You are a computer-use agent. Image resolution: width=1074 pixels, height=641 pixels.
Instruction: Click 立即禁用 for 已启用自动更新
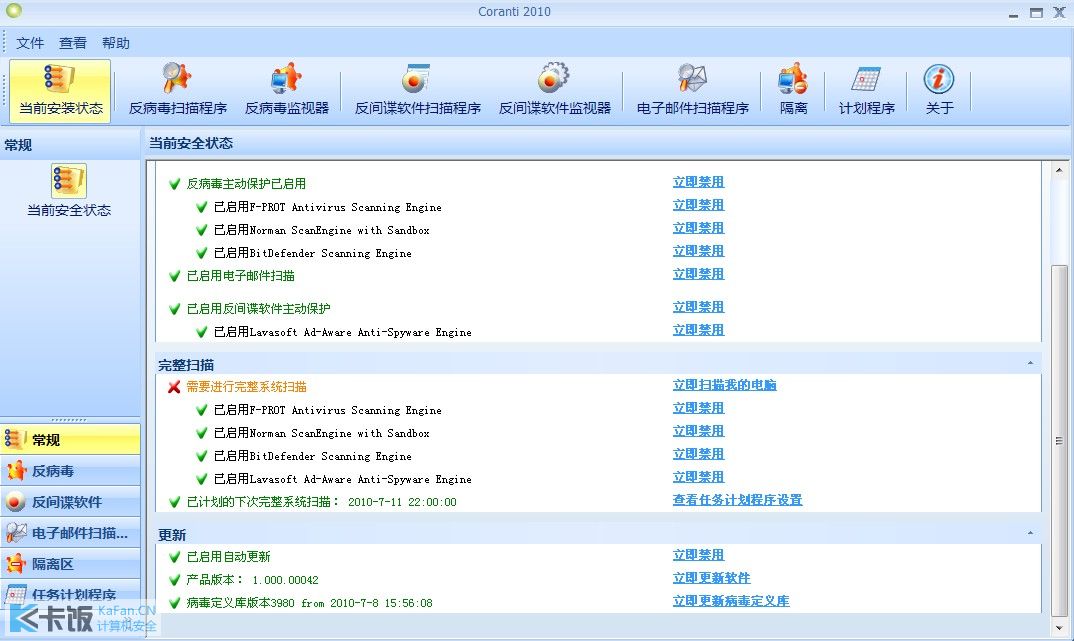(x=698, y=555)
